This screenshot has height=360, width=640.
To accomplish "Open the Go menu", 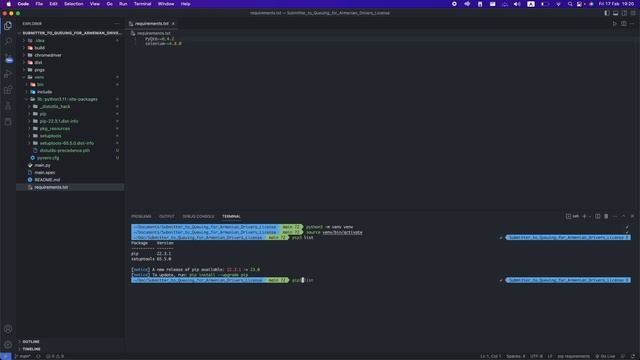I will [109, 4].
